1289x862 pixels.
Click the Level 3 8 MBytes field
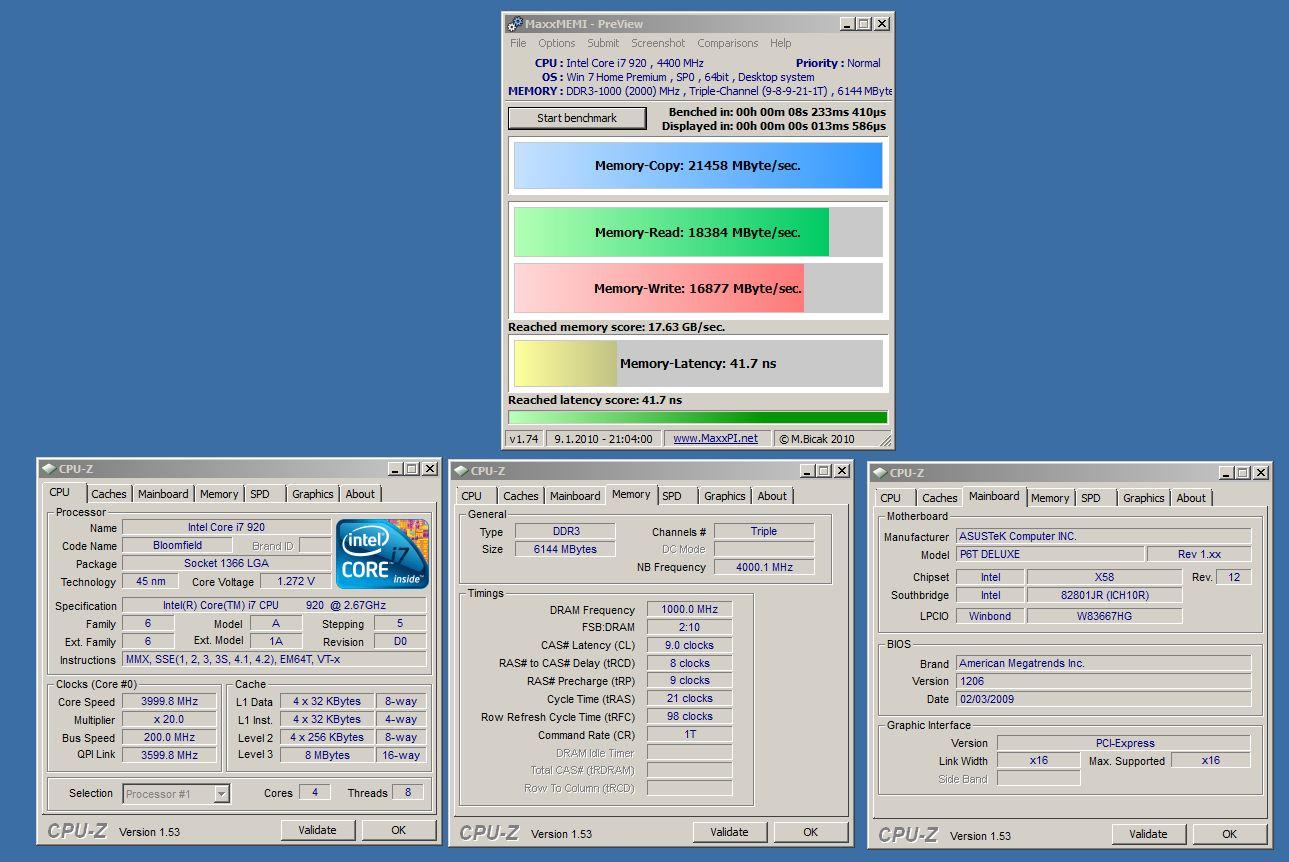[x=327, y=756]
